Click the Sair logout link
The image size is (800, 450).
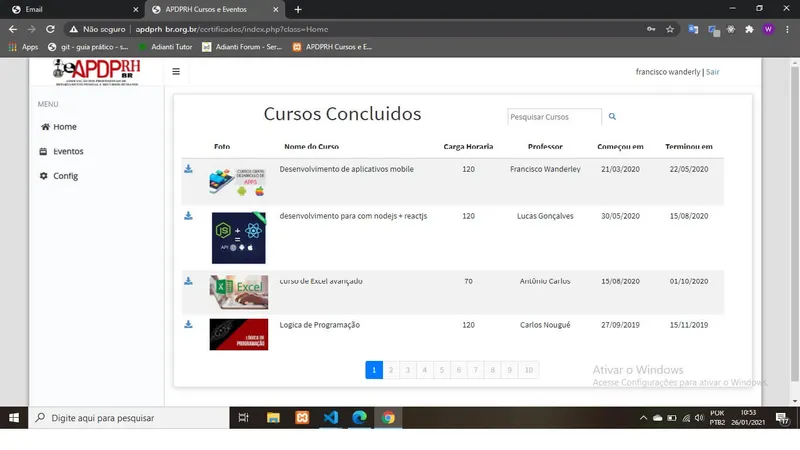pyautogui.click(x=712, y=72)
